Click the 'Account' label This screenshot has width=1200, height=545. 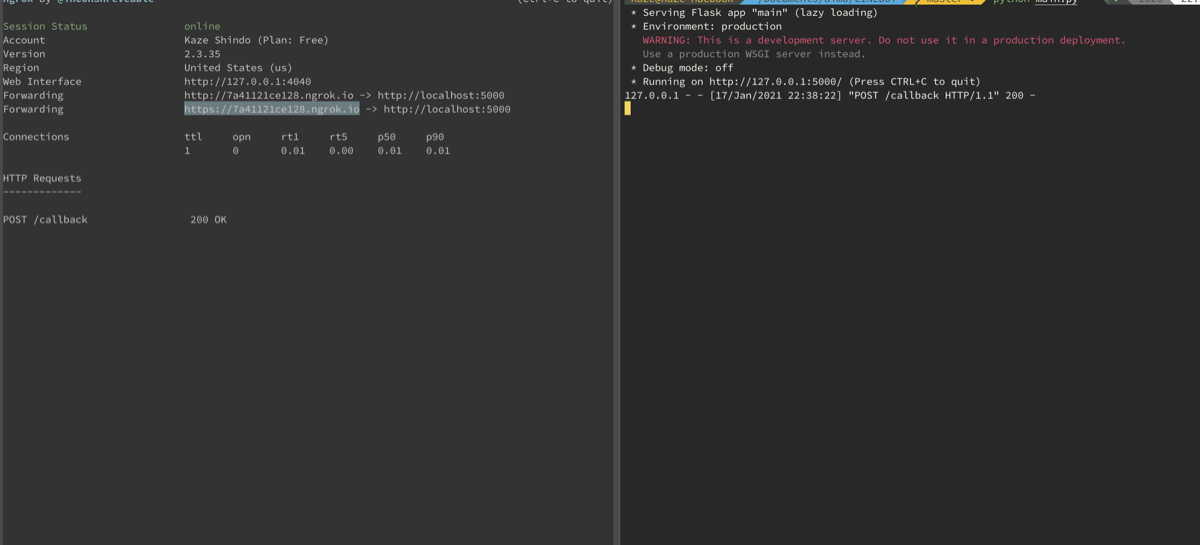point(24,40)
